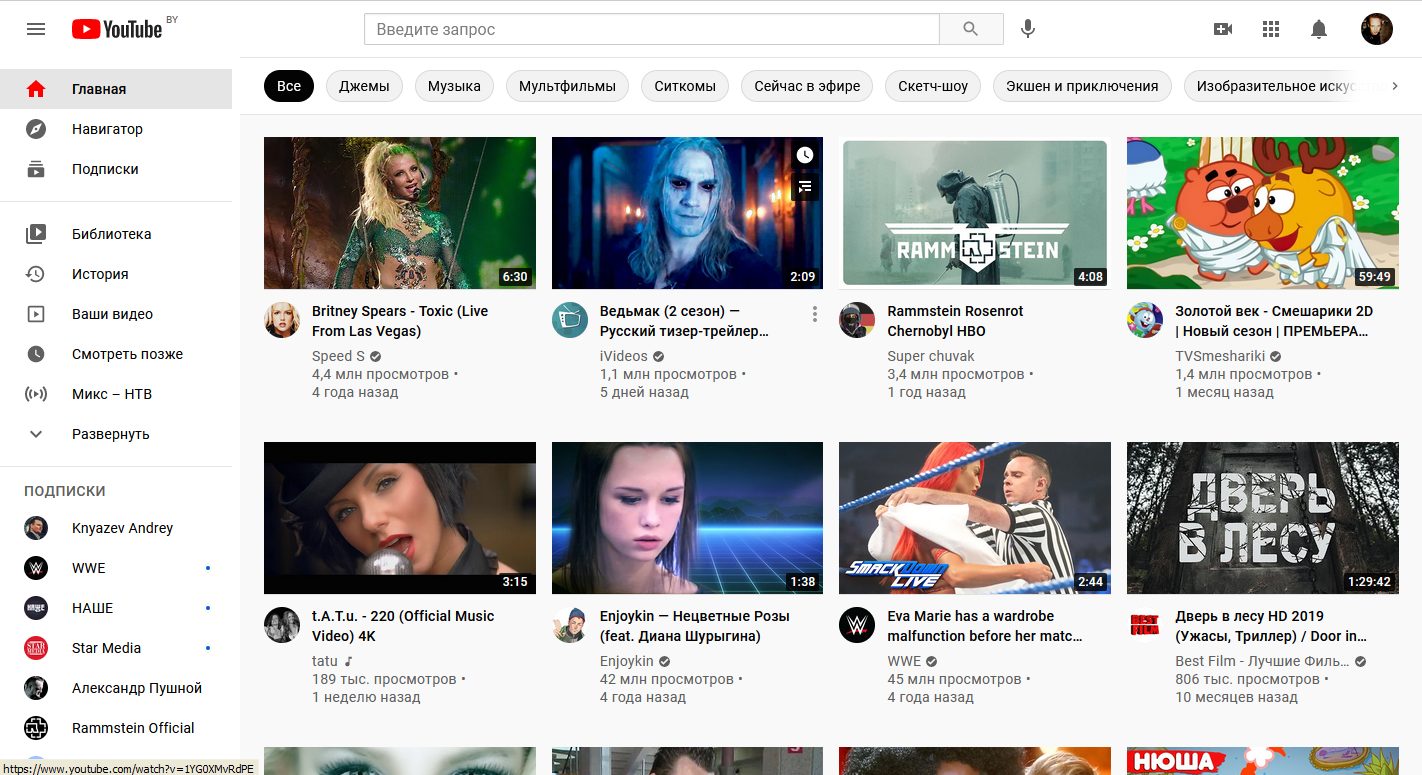Play Rammstein Rosenrot Chernobyl thumbnail

pos(975,213)
